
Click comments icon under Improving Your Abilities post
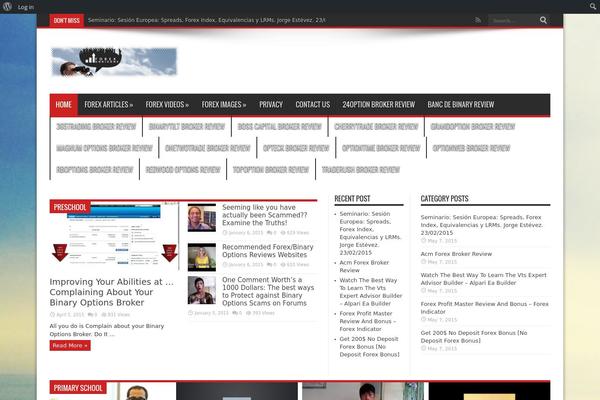(x=90, y=315)
